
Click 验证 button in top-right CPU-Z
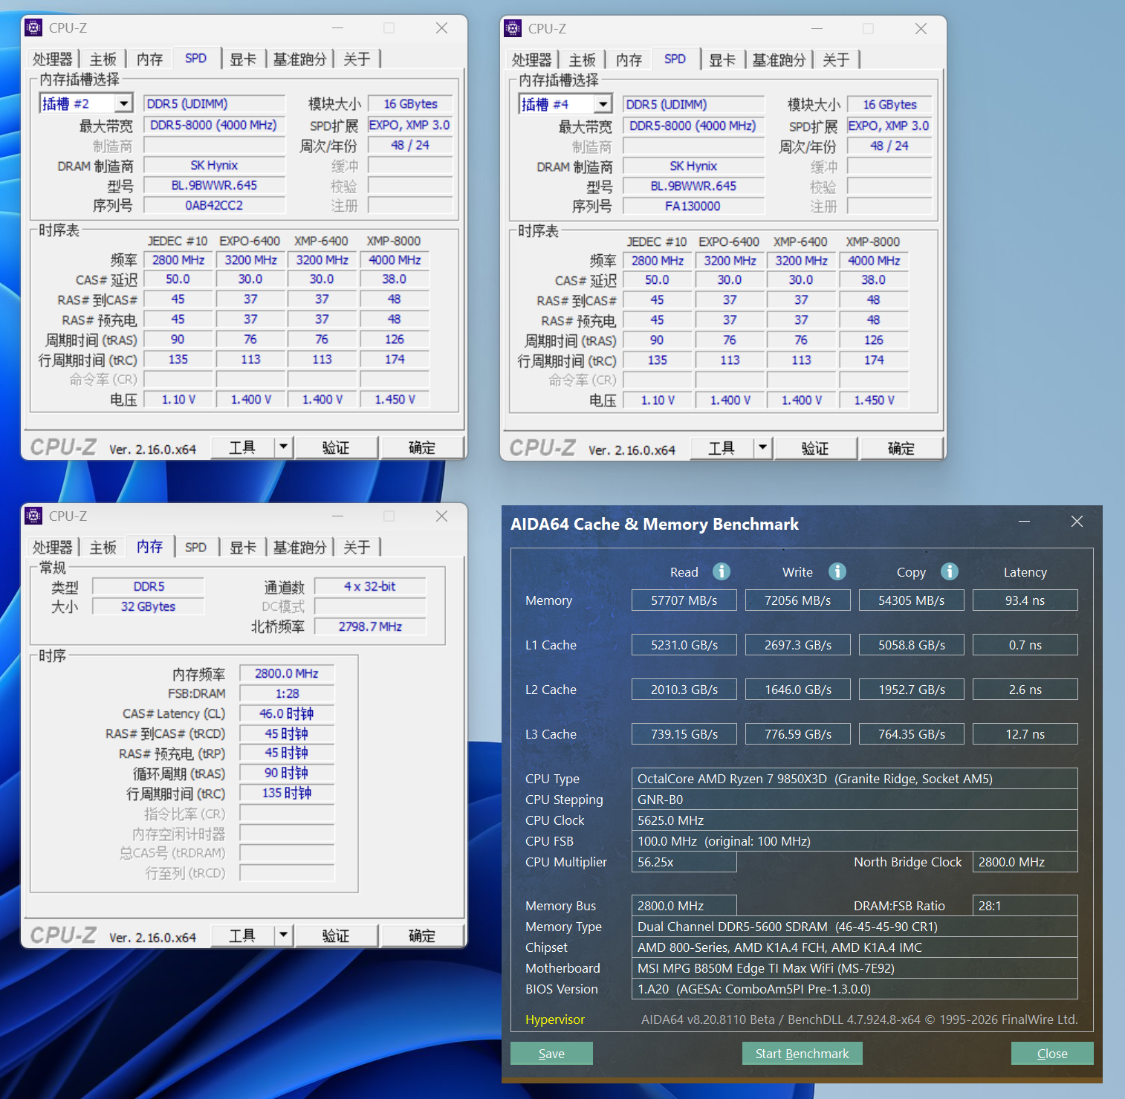[815, 448]
